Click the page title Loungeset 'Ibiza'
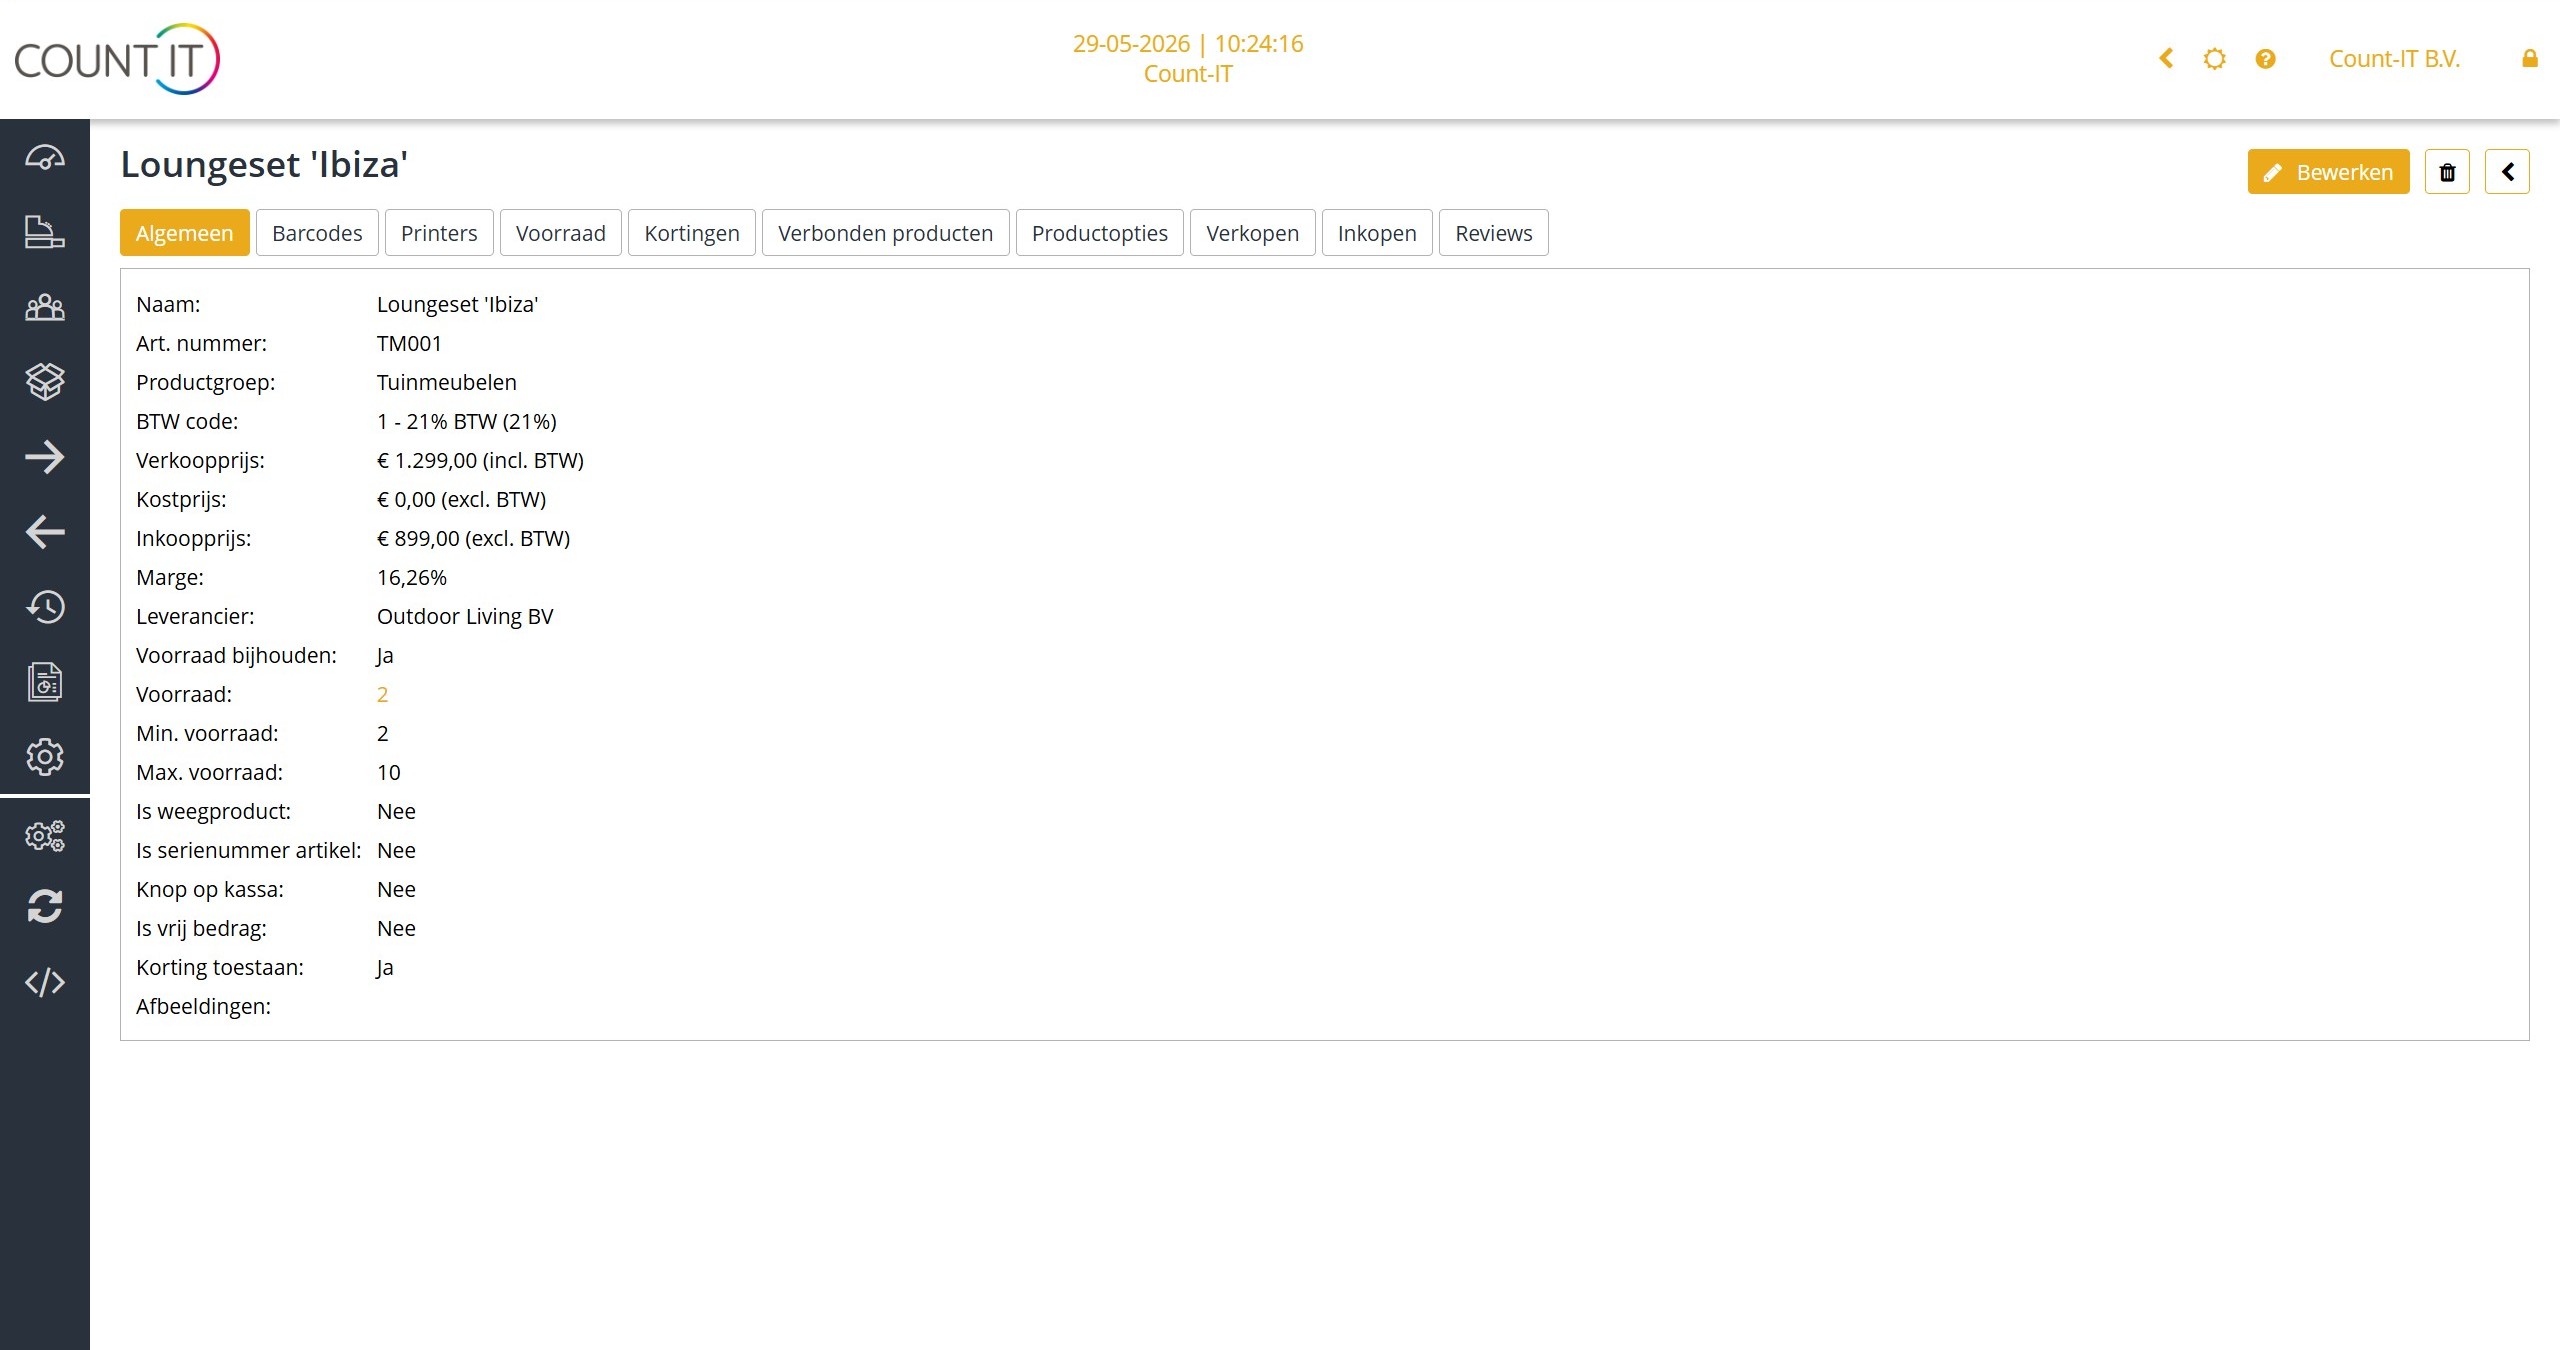Screen dimensions: 2560x1350 (x=264, y=164)
